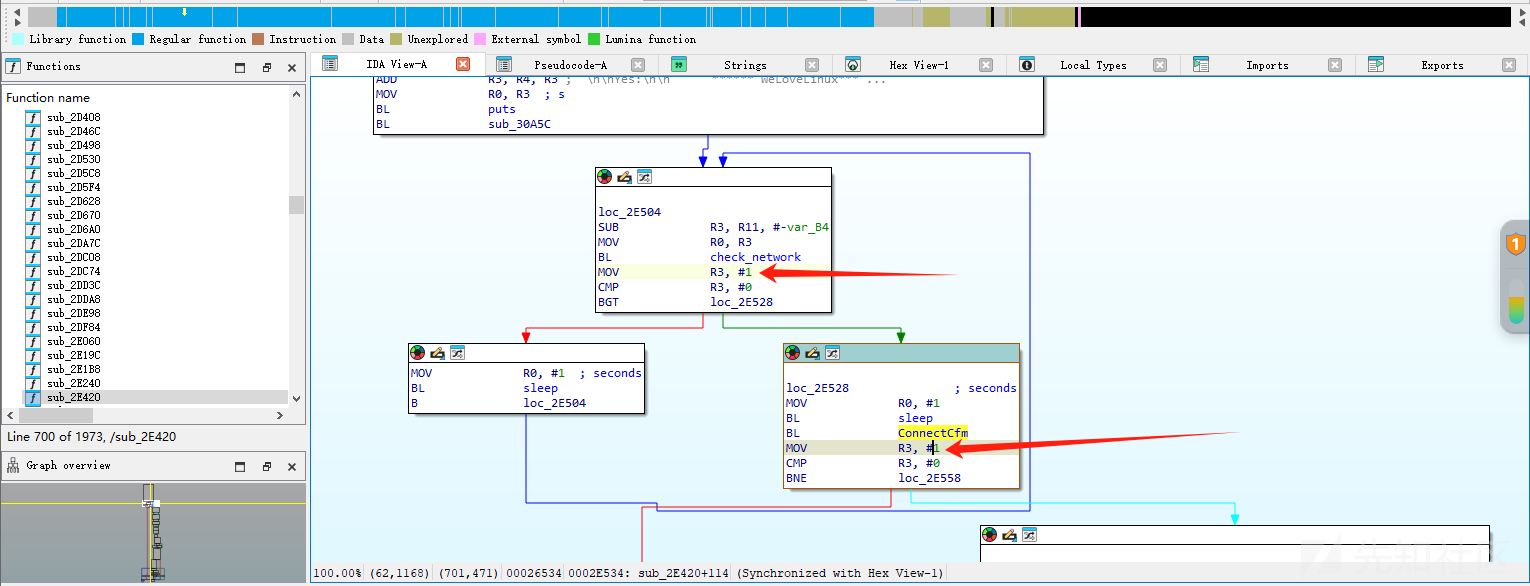
Task: Close the Strings tab
Action: [x=812, y=65]
